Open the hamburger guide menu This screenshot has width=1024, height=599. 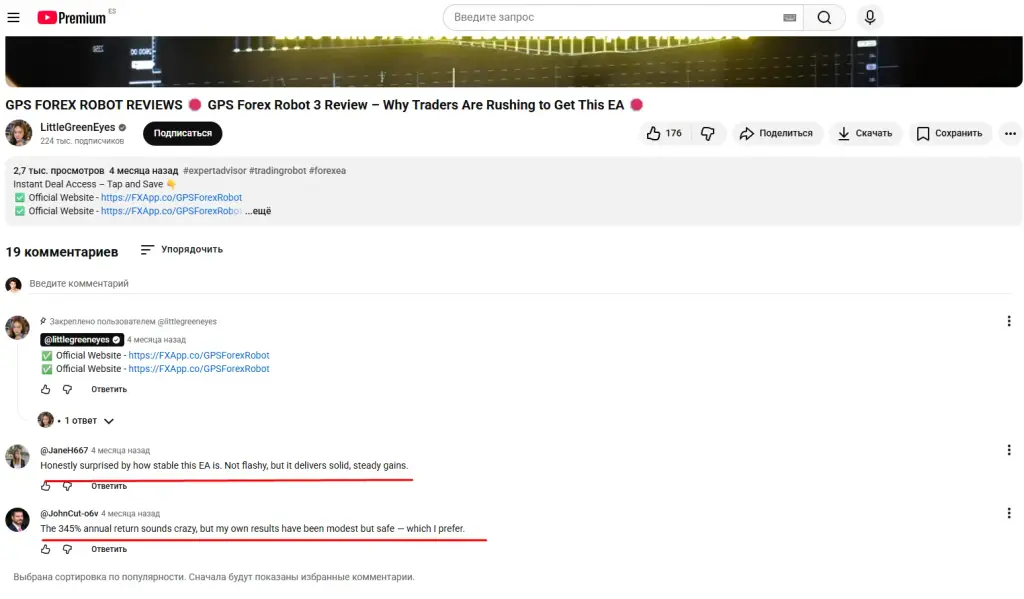(x=13, y=18)
